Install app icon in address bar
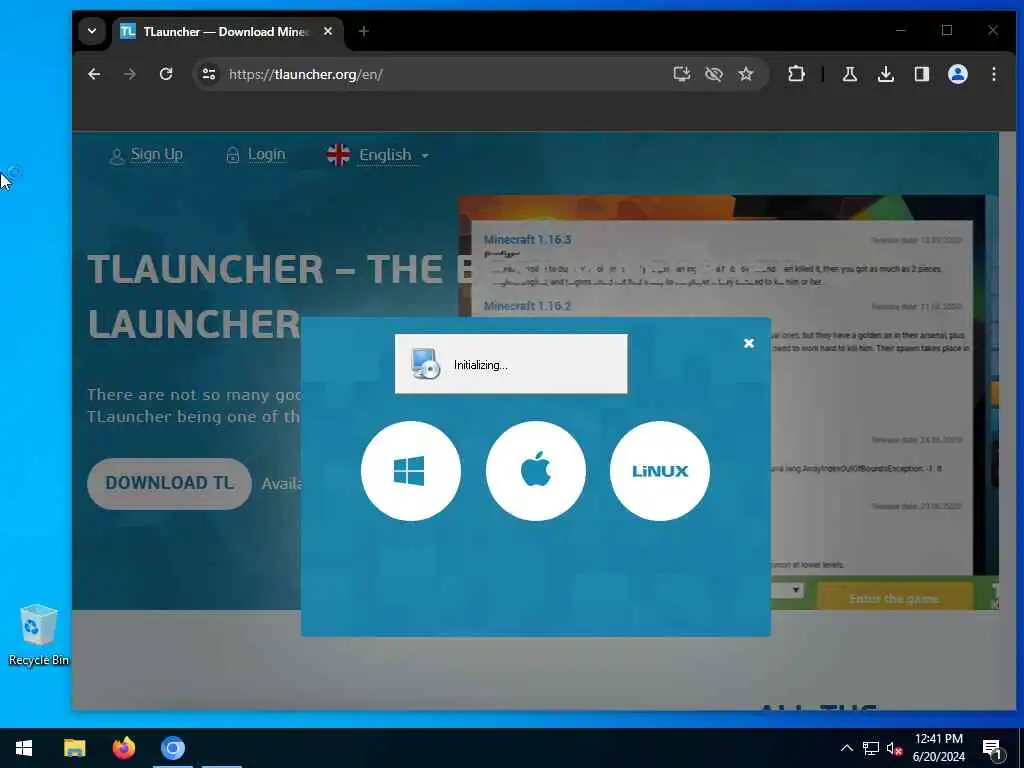The image size is (1024, 768). click(x=682, y=74)
